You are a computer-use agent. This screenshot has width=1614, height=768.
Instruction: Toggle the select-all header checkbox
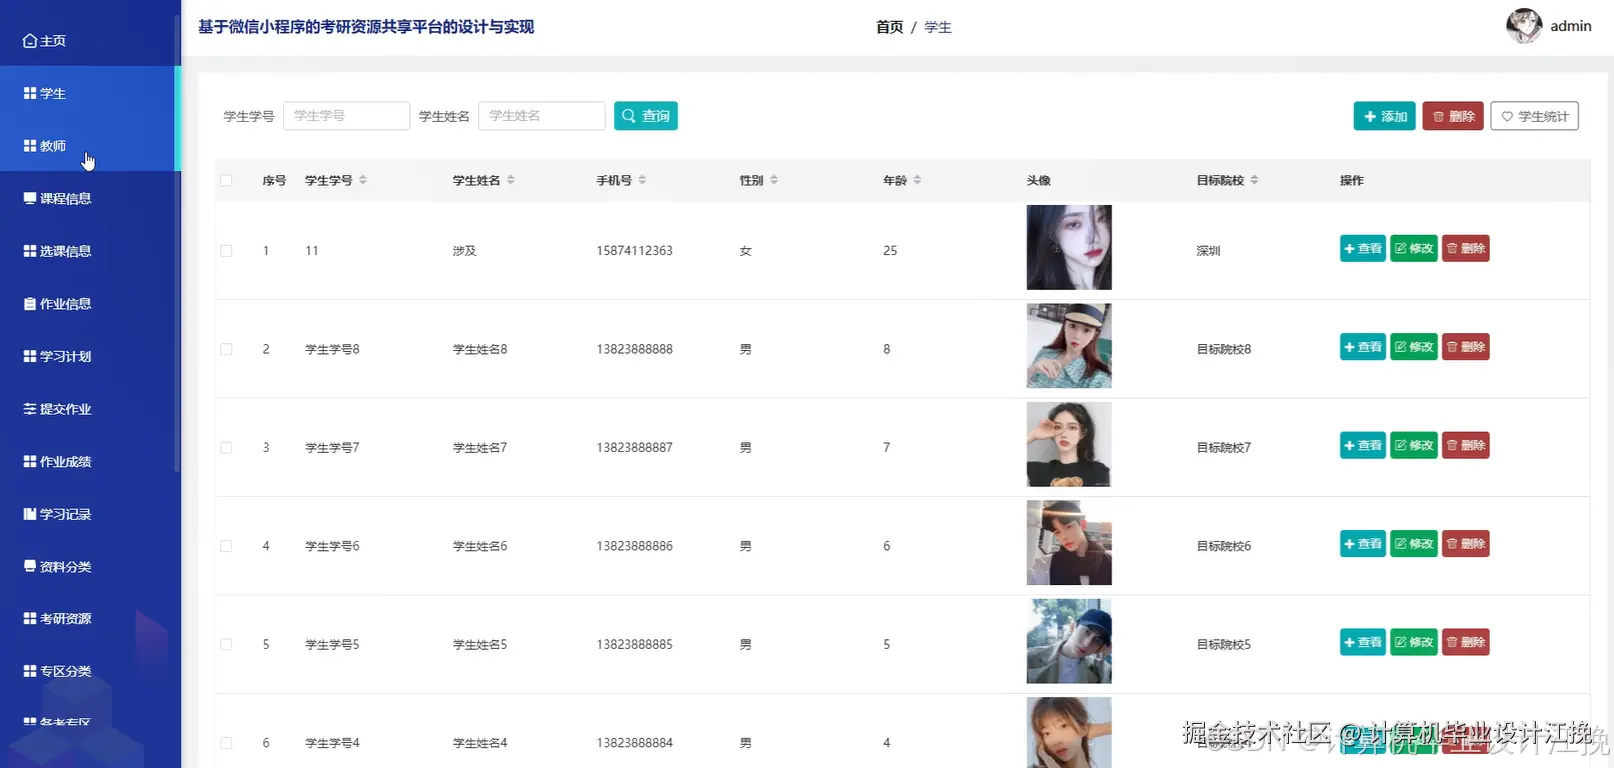(x=226, y=180)
